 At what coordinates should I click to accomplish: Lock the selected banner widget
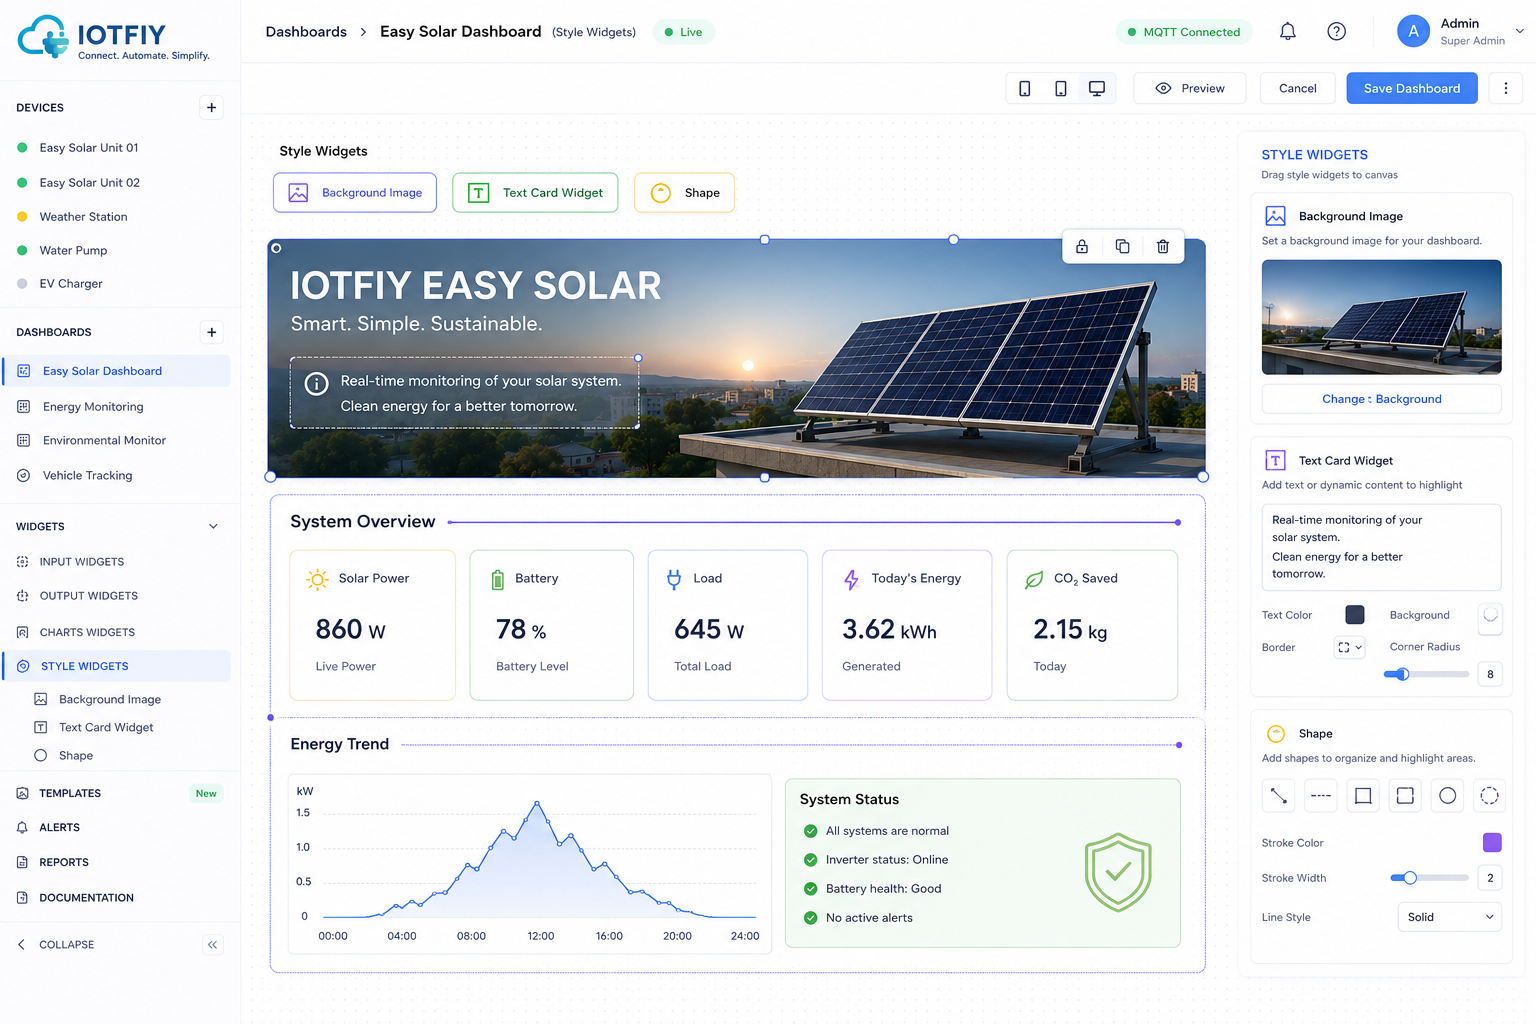pyautogui.click(x=1082, y=247)
